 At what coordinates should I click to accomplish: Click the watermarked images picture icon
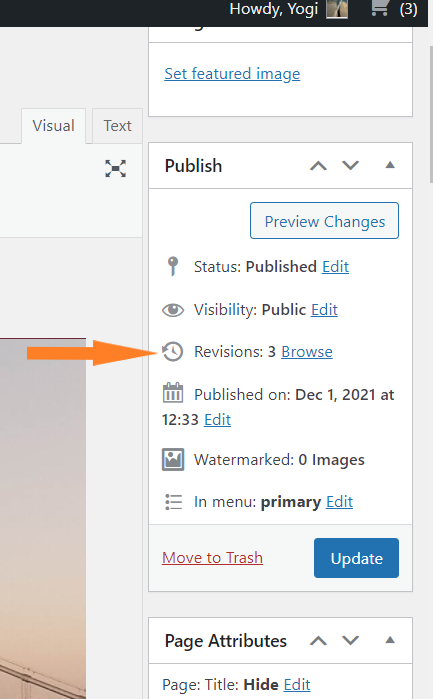coord(173,460)
